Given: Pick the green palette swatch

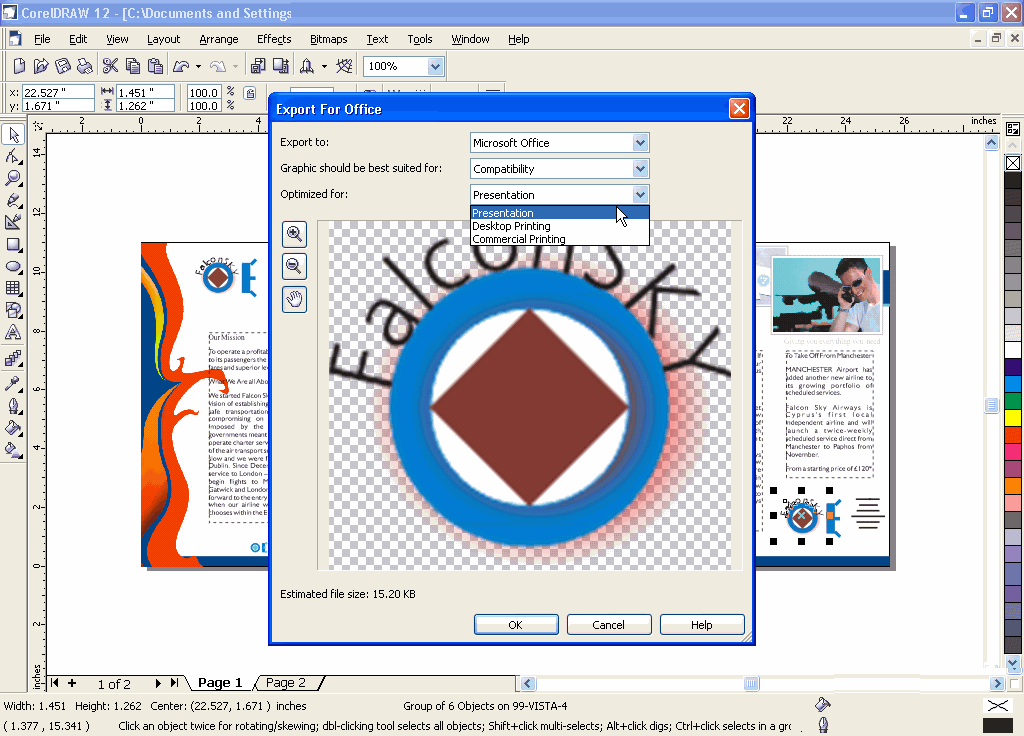Looking at the screenshot, I should pyautogui.click(x=1013, y=400).
